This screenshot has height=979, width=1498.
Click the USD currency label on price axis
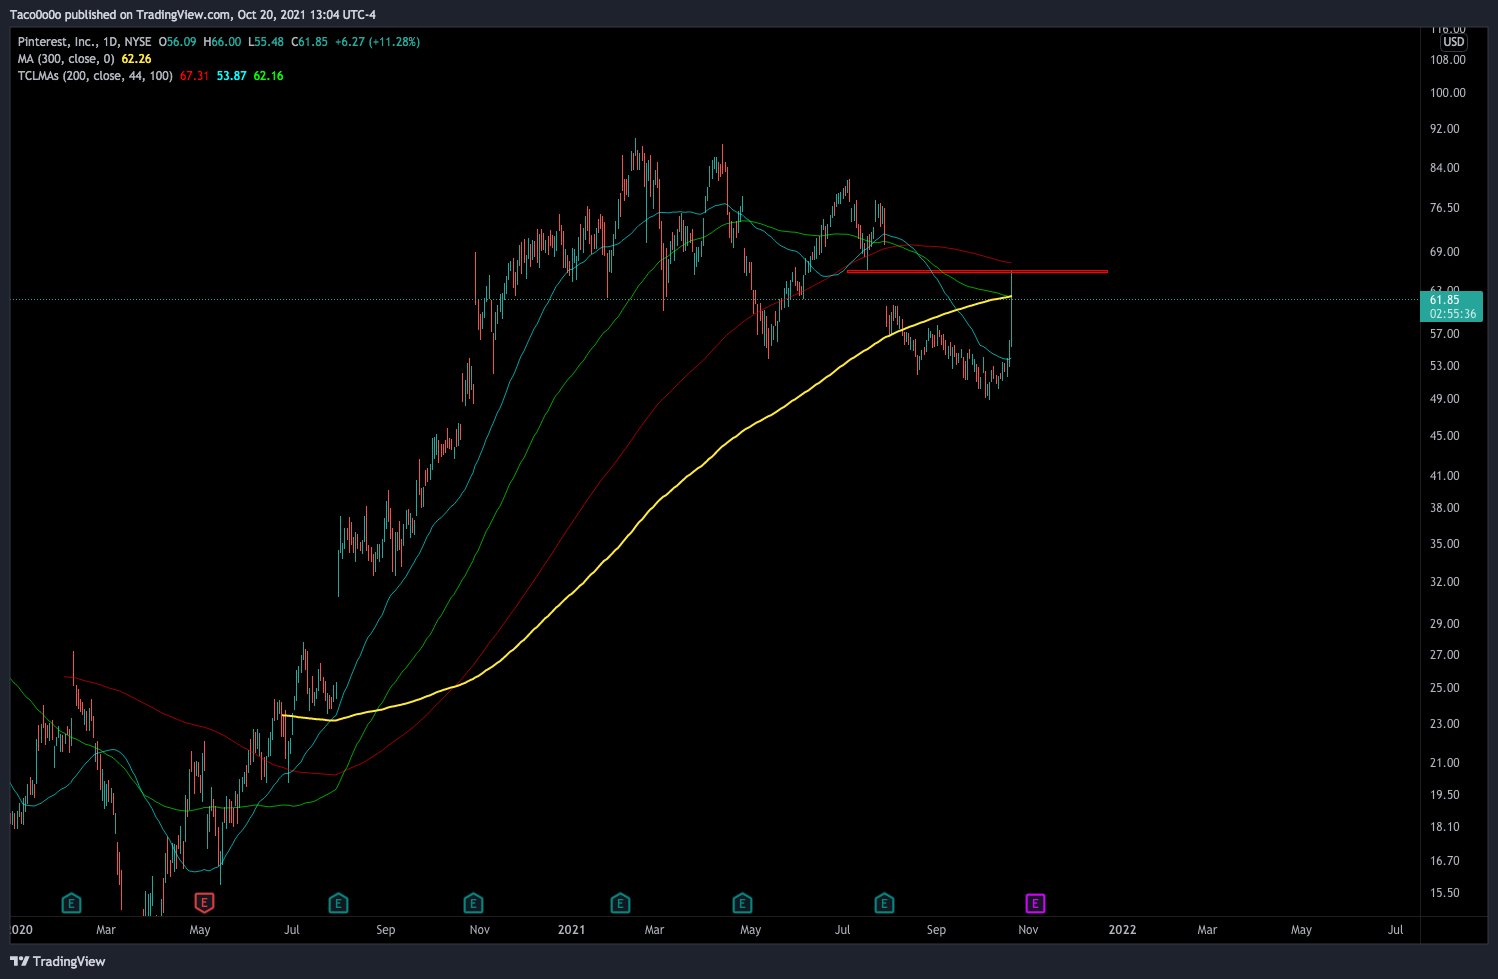point(1453,42)
